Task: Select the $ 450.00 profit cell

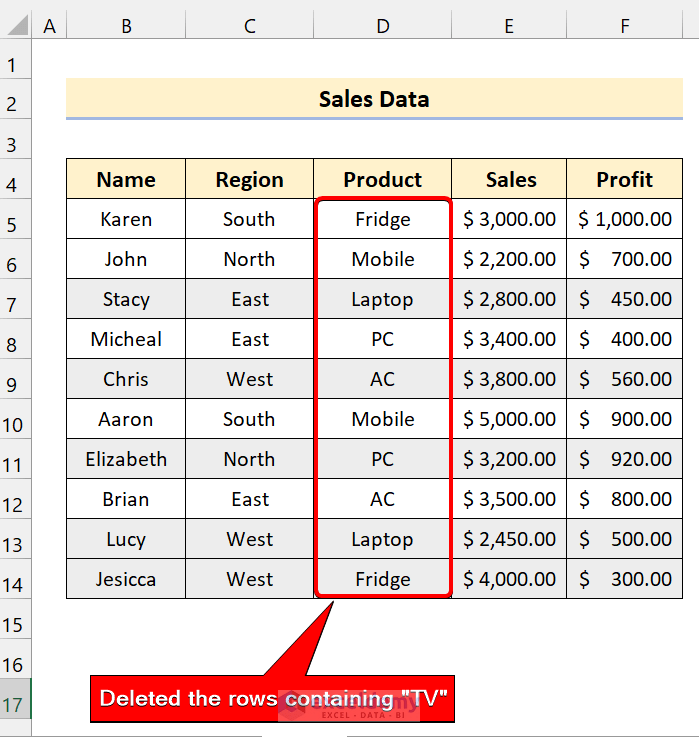Action: tap(625, 298)
